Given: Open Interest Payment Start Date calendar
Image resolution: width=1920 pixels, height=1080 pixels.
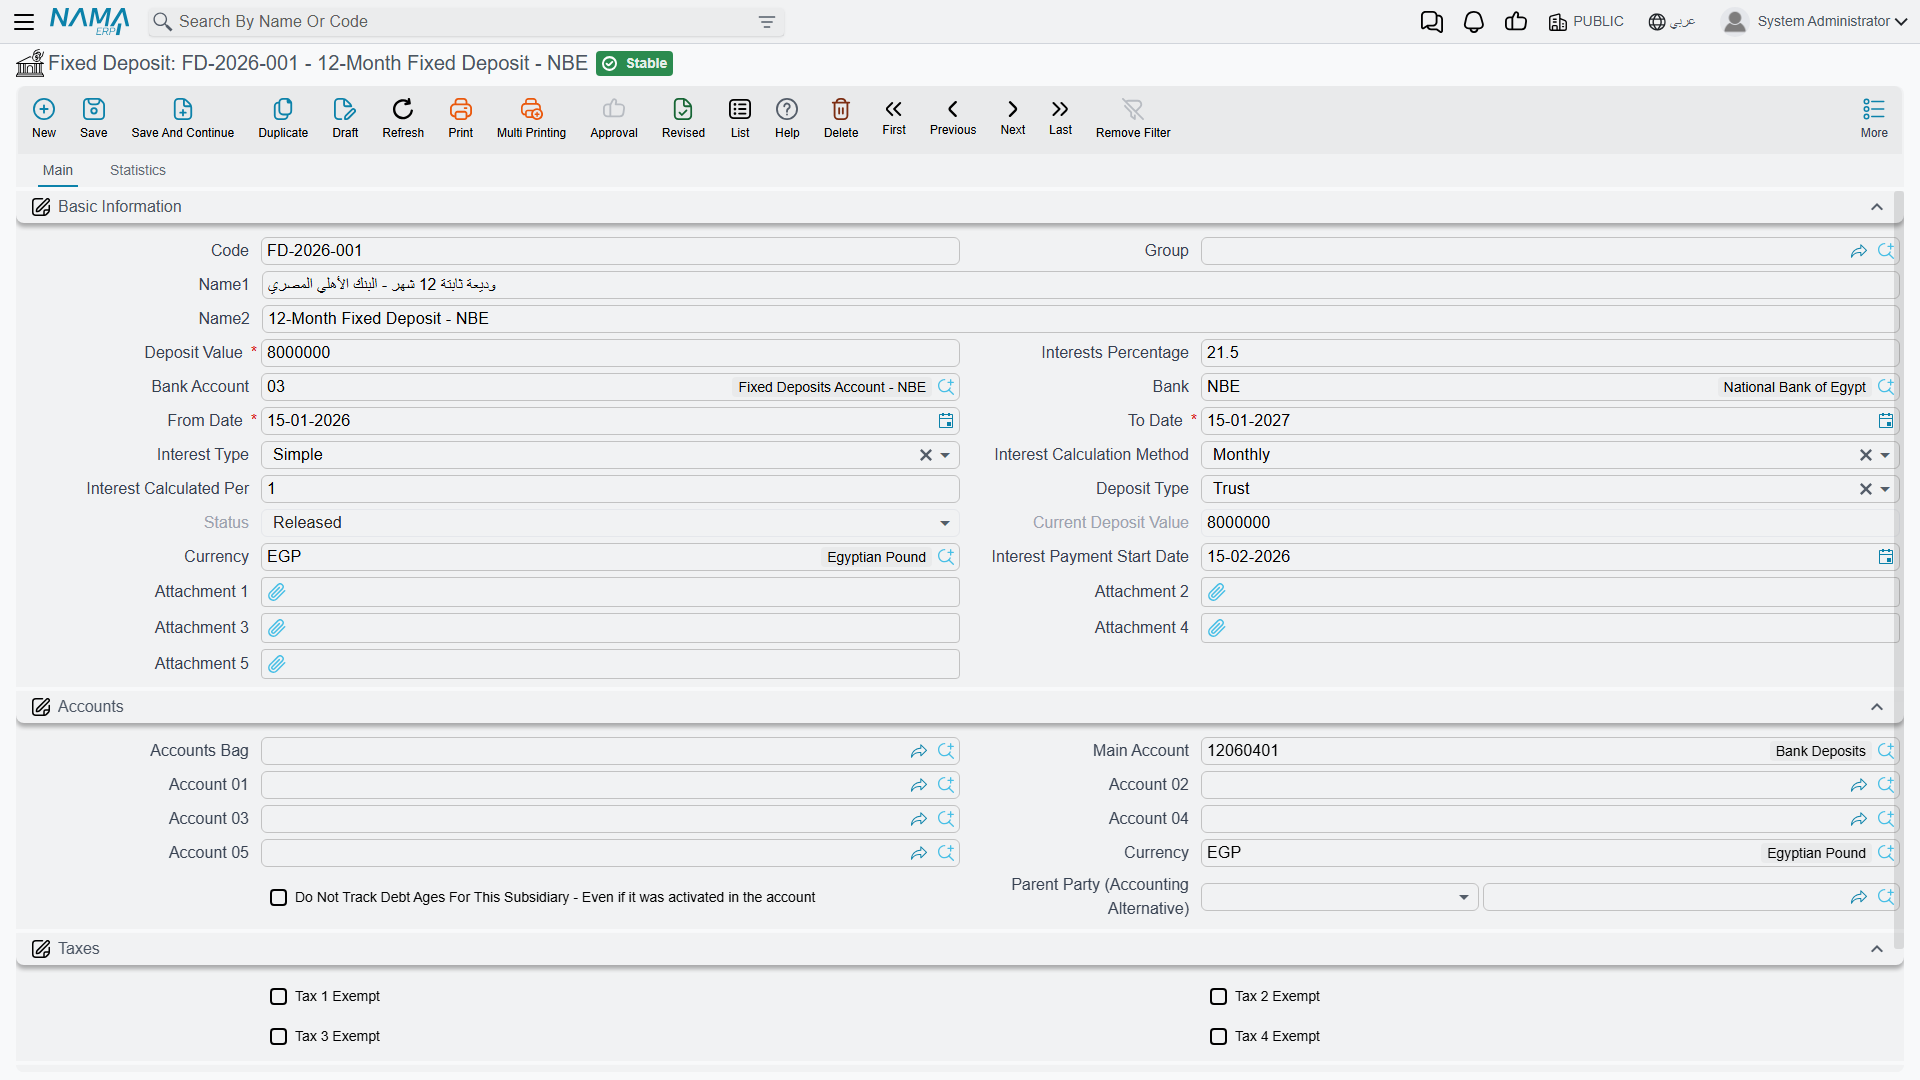Looking at the screenshot, I should point(1886,557).
